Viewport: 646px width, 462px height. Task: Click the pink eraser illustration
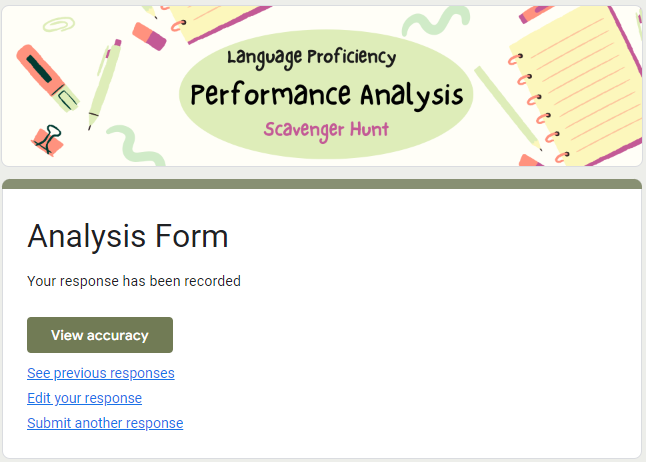click(x=149, y=35)
